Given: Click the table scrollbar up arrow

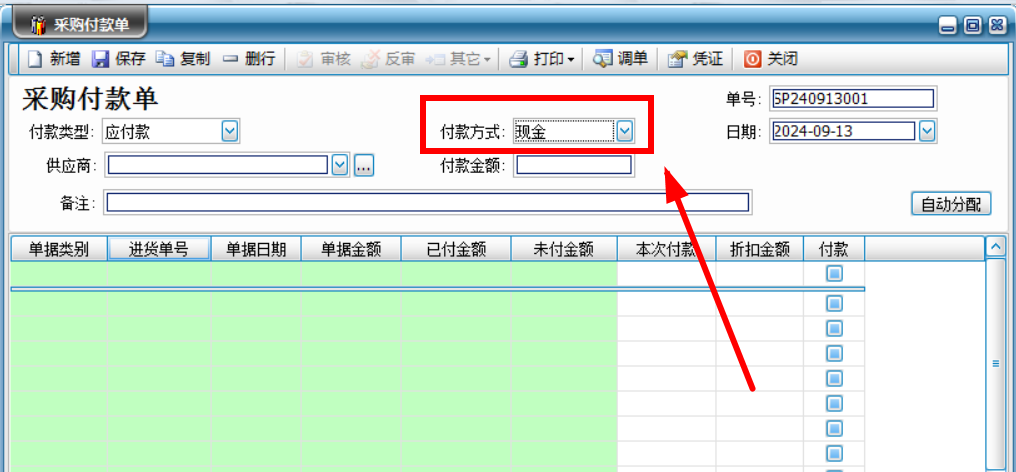Looking at the screenshot, I should coord(995,247).
